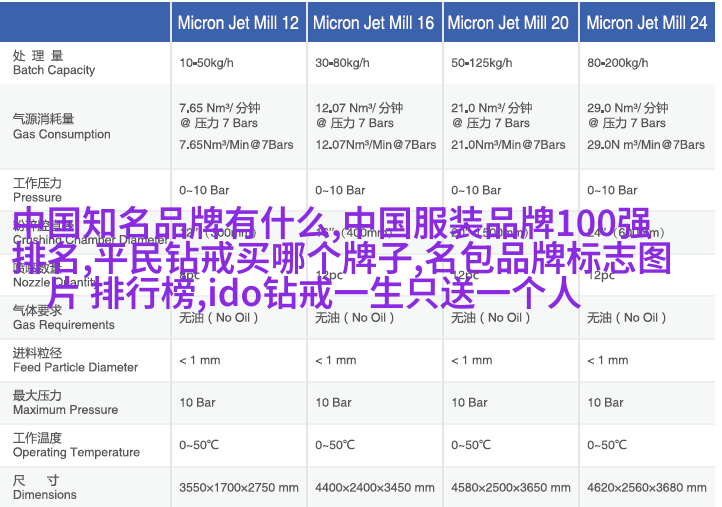The width and height of the screenshot is (722, 507).
Task: Click 0~50°C under Jet Mill 12
Action: tap(199, 445)
